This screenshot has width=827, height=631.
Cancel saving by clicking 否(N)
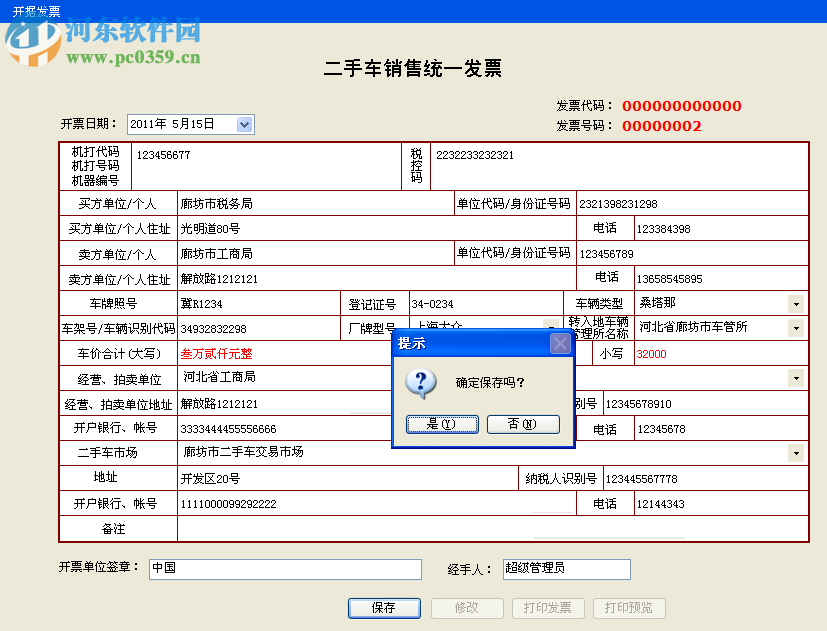(523, 424)
